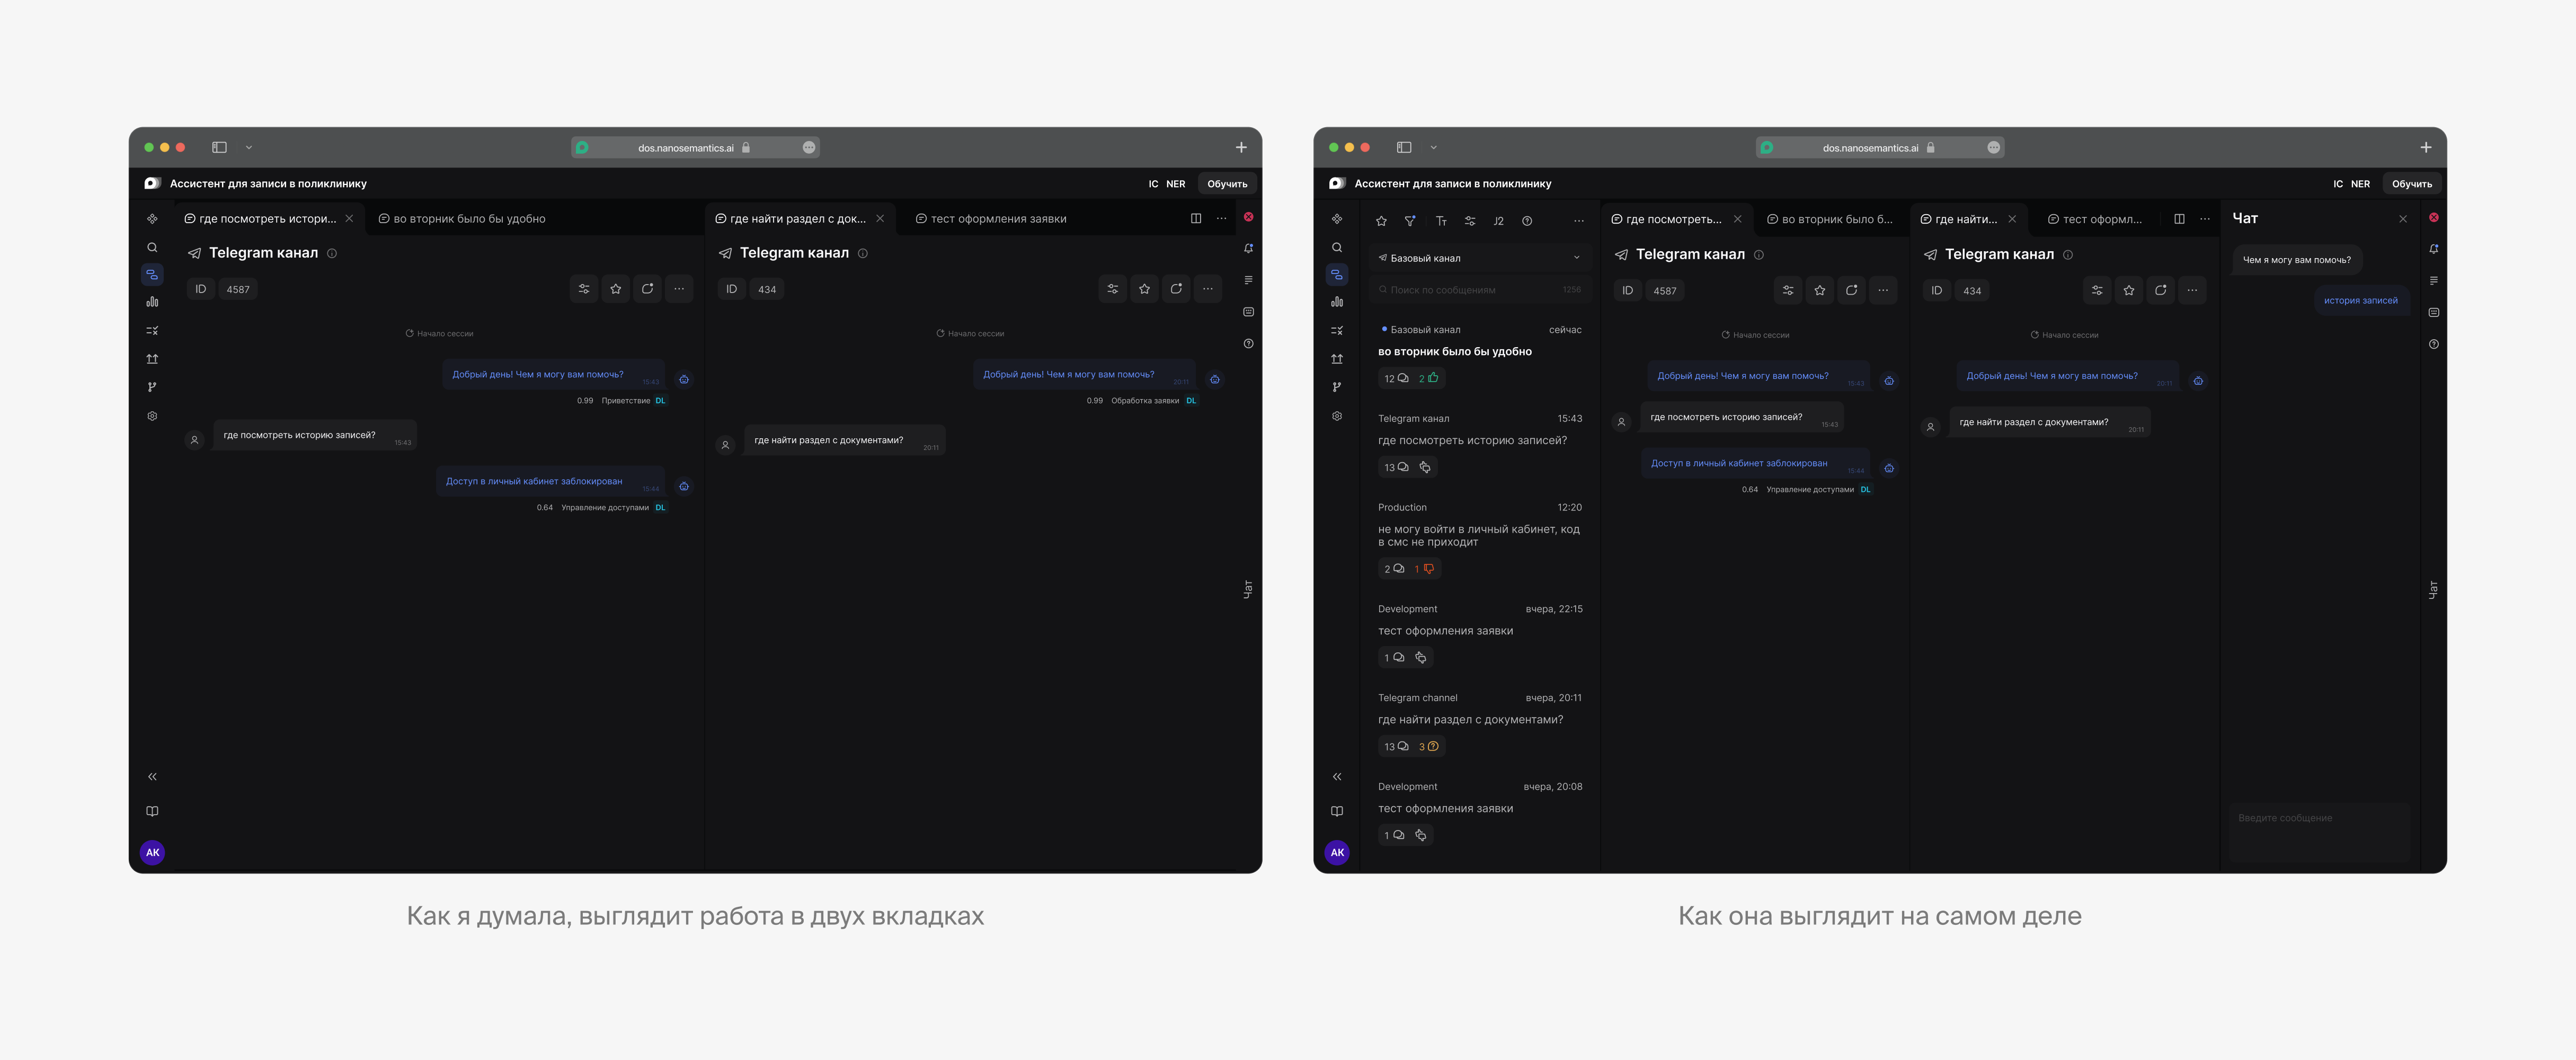Open three-dot menu in right window dialog list toolbar

1579,221
